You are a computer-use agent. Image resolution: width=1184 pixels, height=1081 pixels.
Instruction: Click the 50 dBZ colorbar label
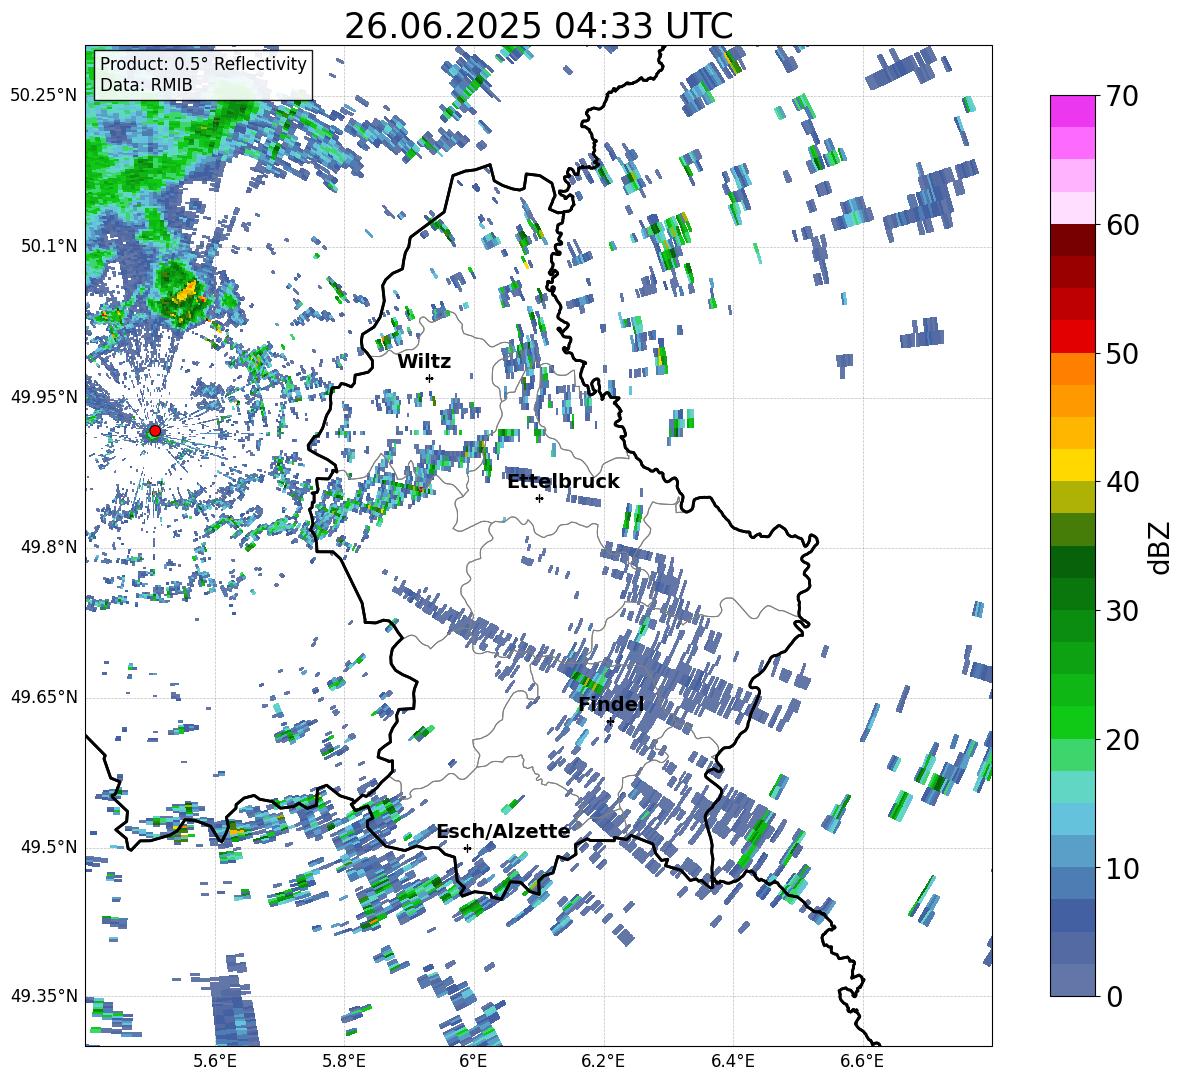[1121, 354]
